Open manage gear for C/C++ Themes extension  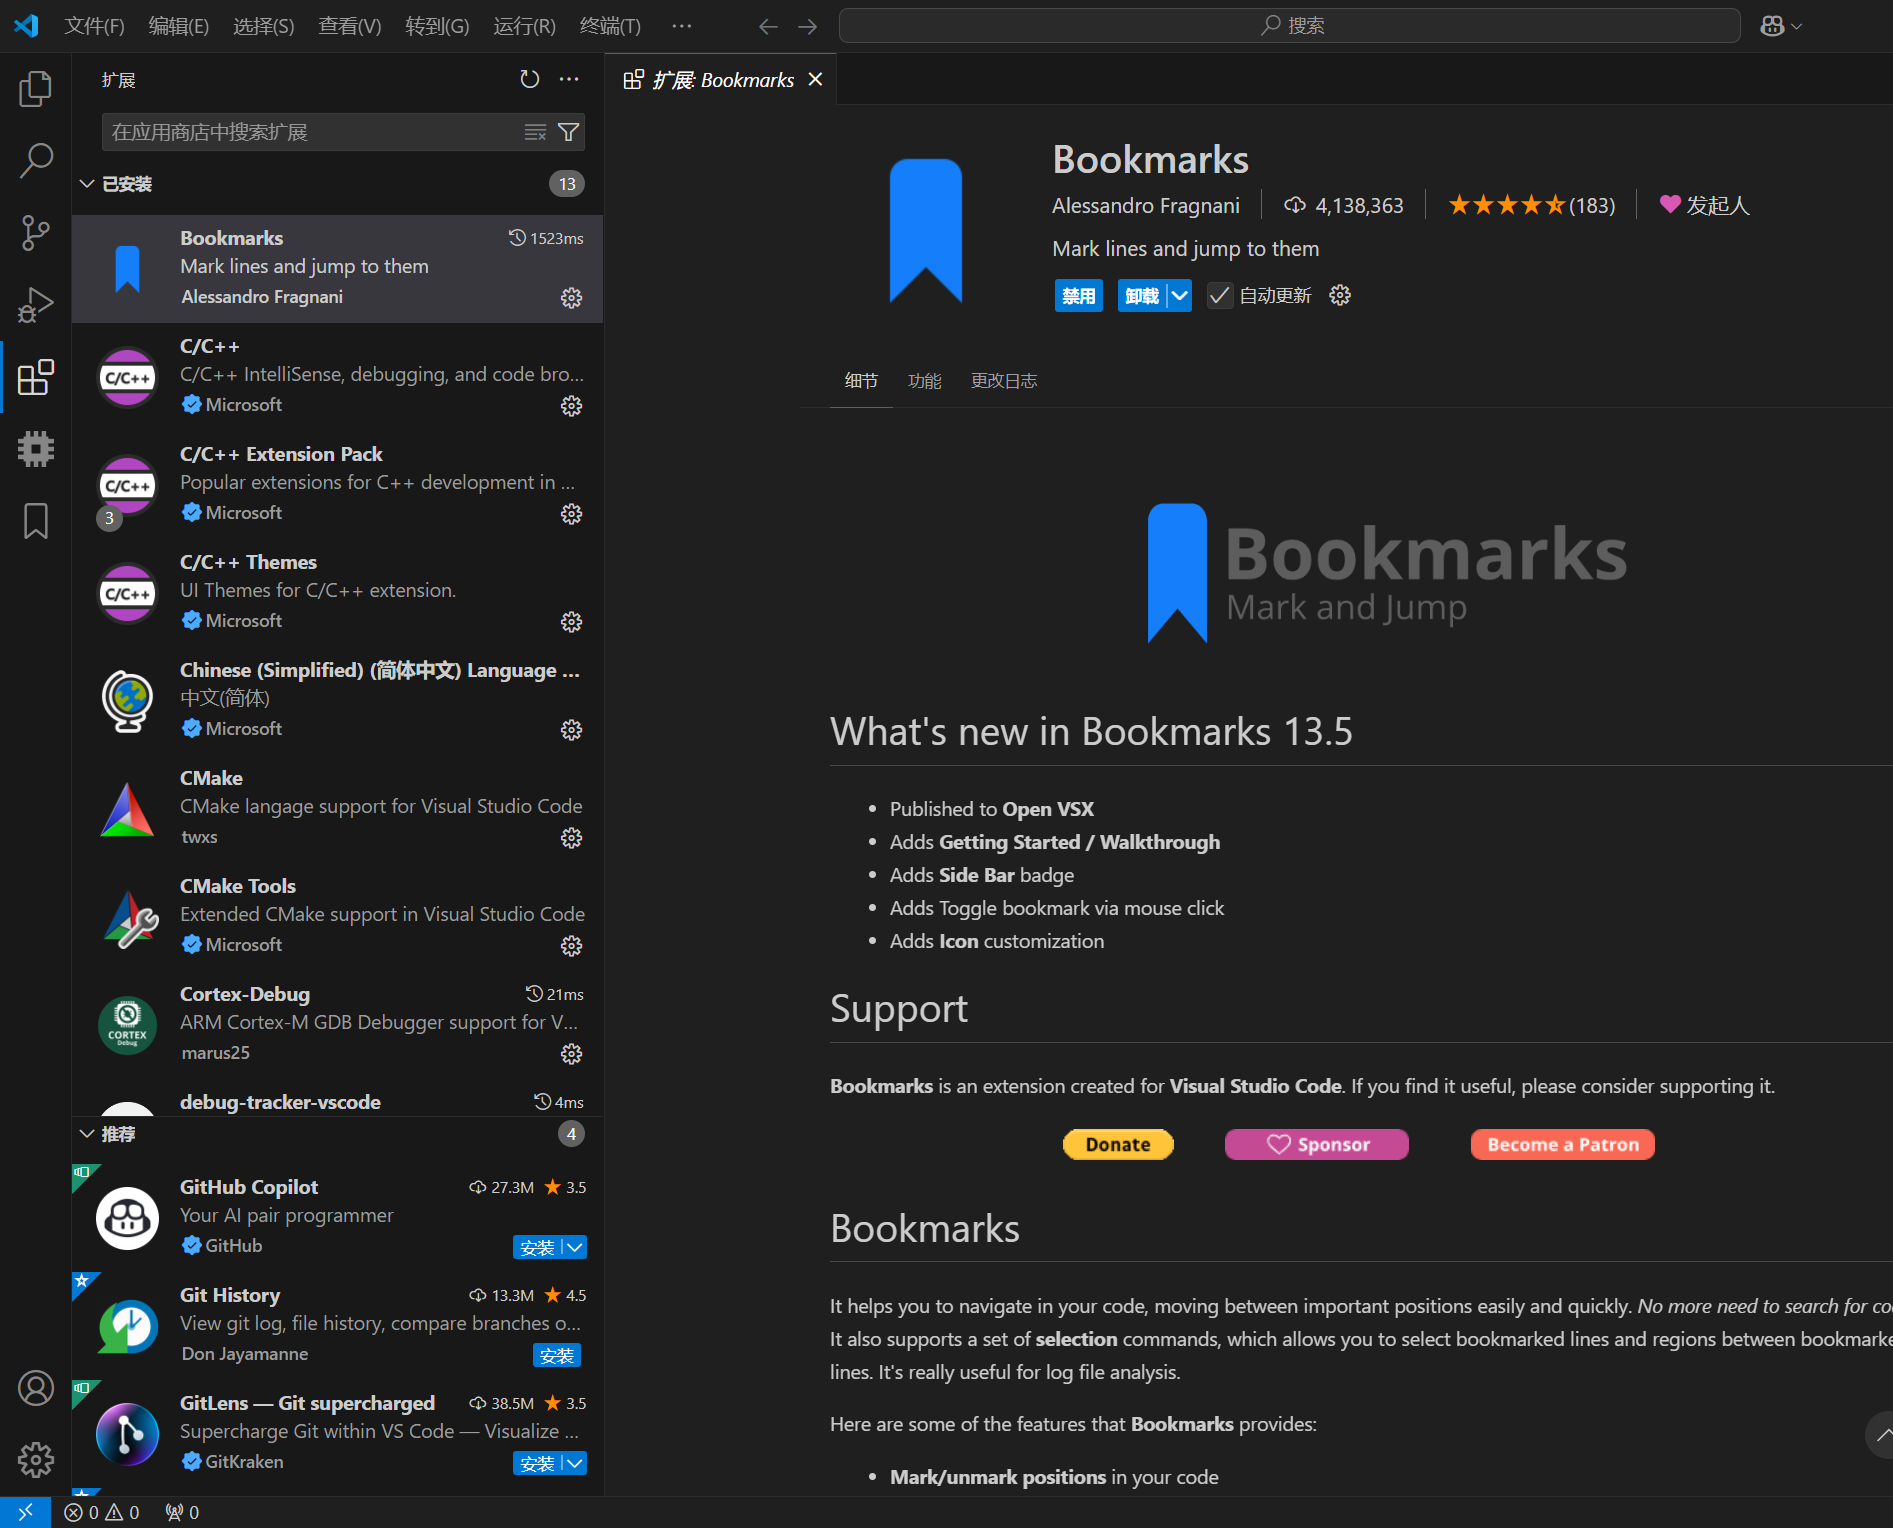click(x=571, y=622)
